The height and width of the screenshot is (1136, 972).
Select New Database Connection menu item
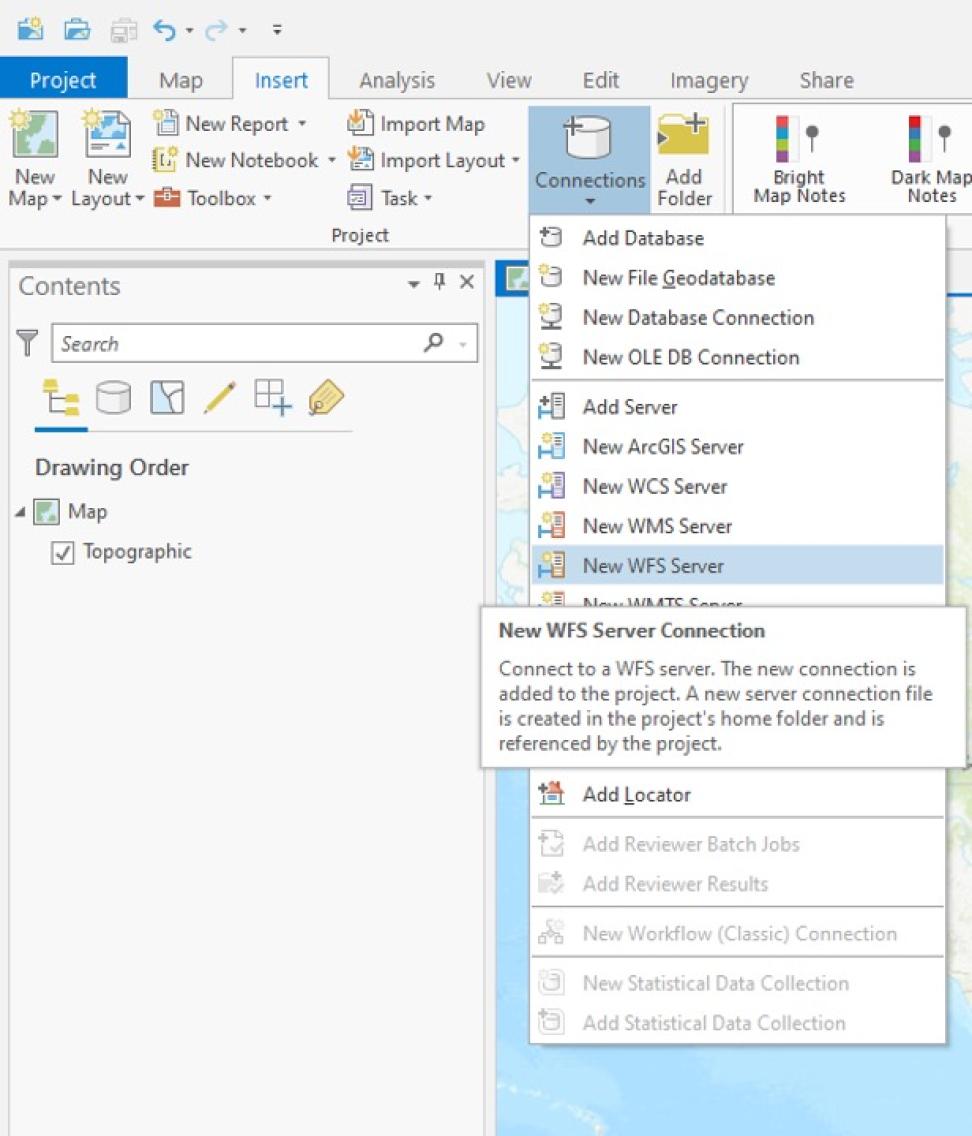click(737, 317)
